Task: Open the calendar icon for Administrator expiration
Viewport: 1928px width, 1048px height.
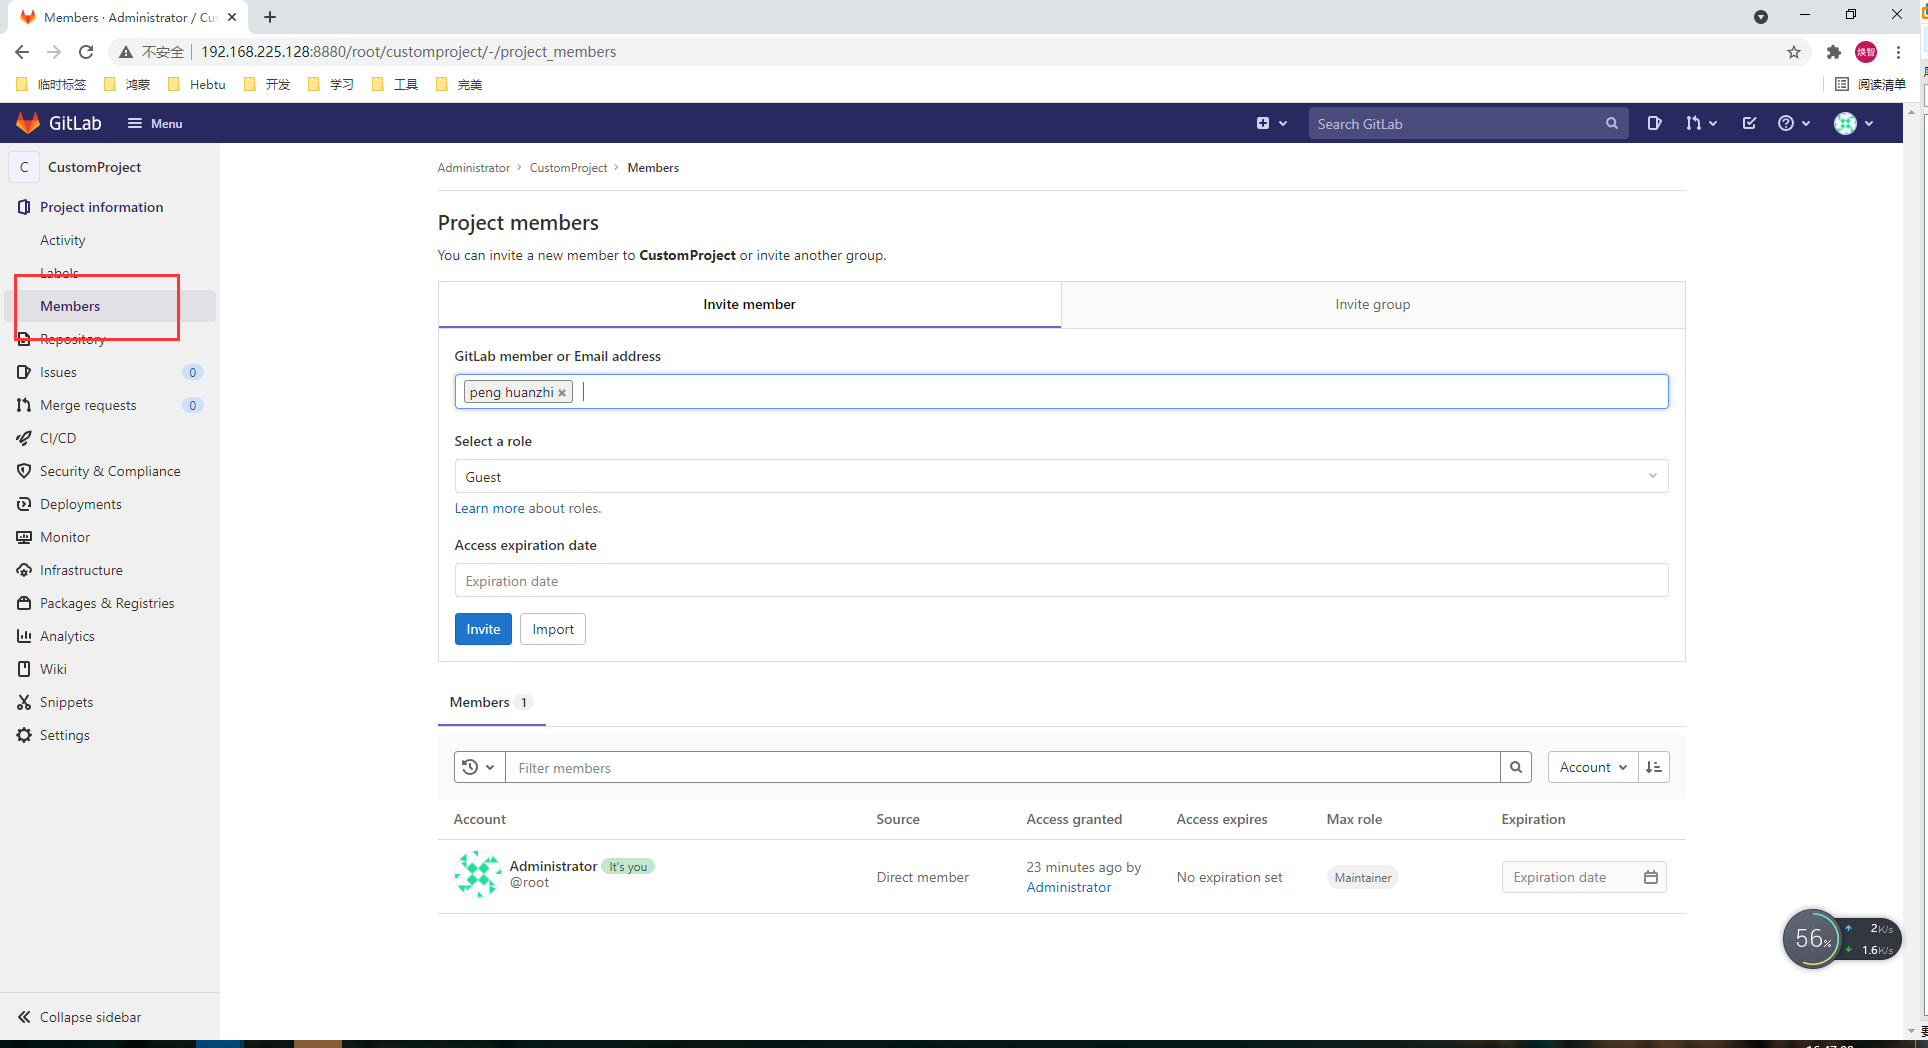Action: (1651, 877)
